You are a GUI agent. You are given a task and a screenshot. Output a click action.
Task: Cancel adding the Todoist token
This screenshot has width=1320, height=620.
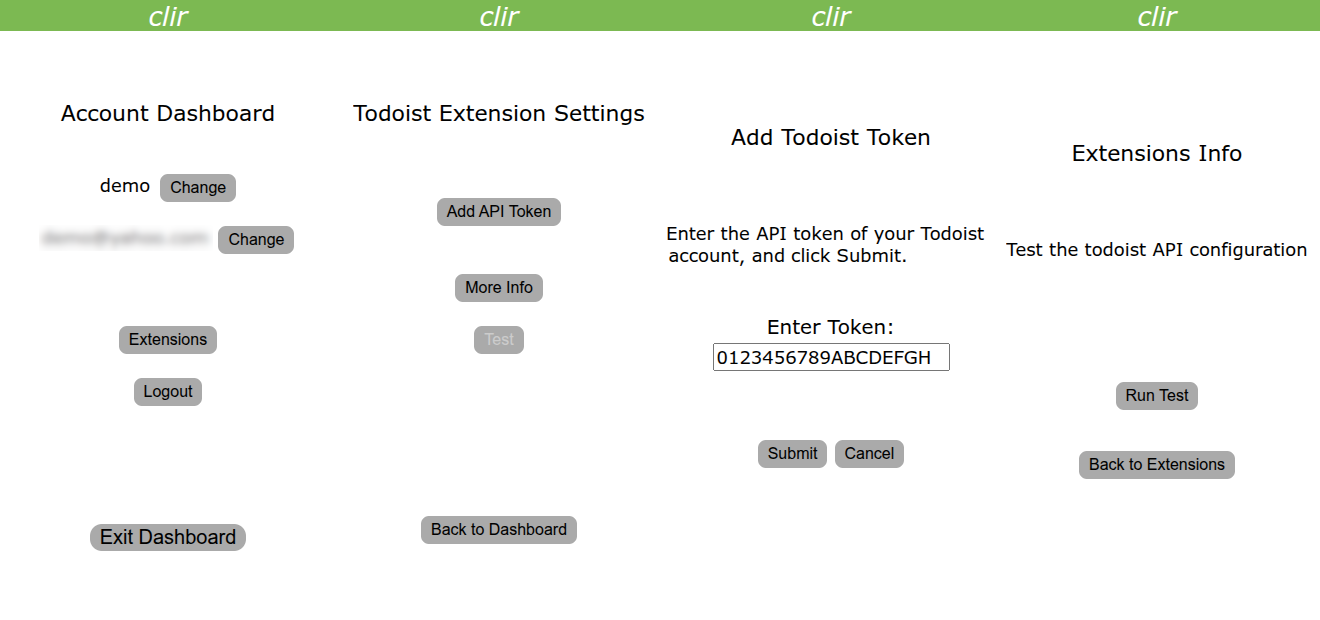click(x=869, y=454)
